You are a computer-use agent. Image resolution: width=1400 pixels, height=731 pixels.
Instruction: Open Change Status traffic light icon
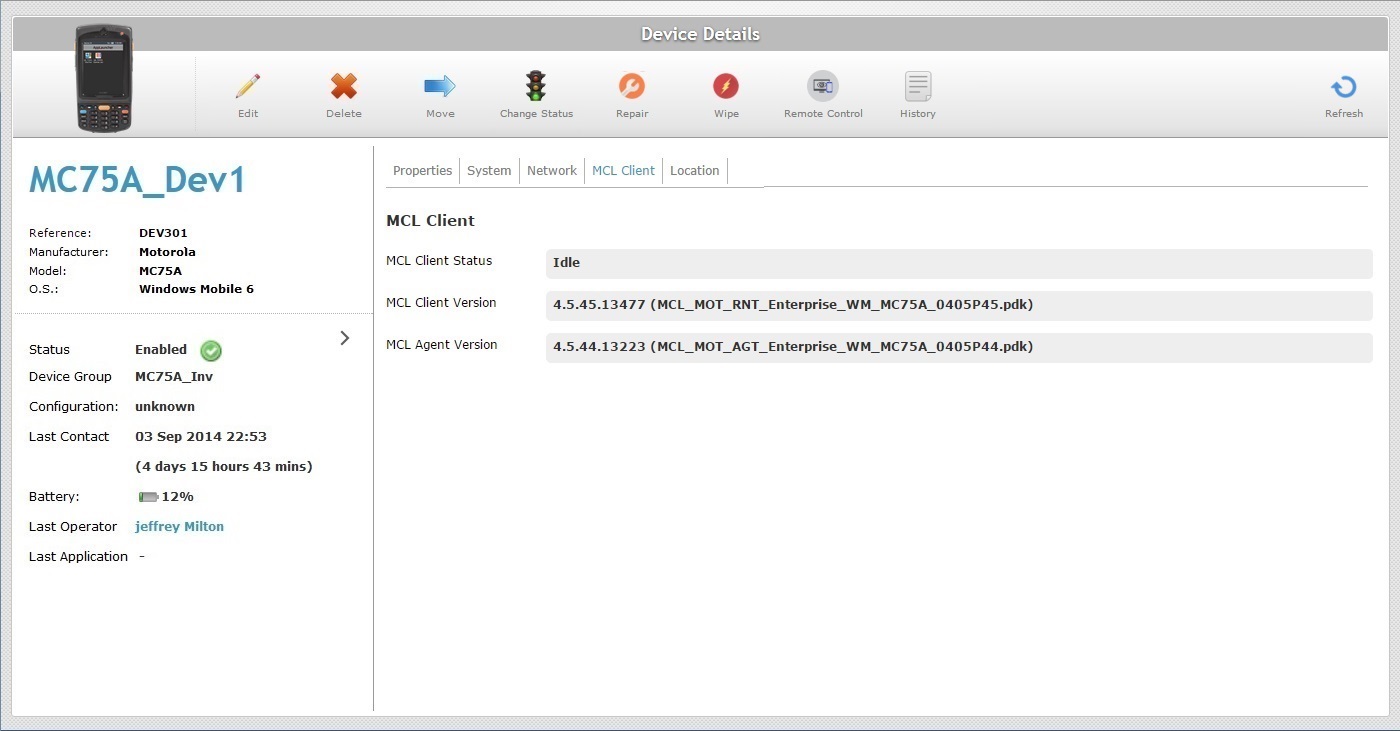[536, 87]
